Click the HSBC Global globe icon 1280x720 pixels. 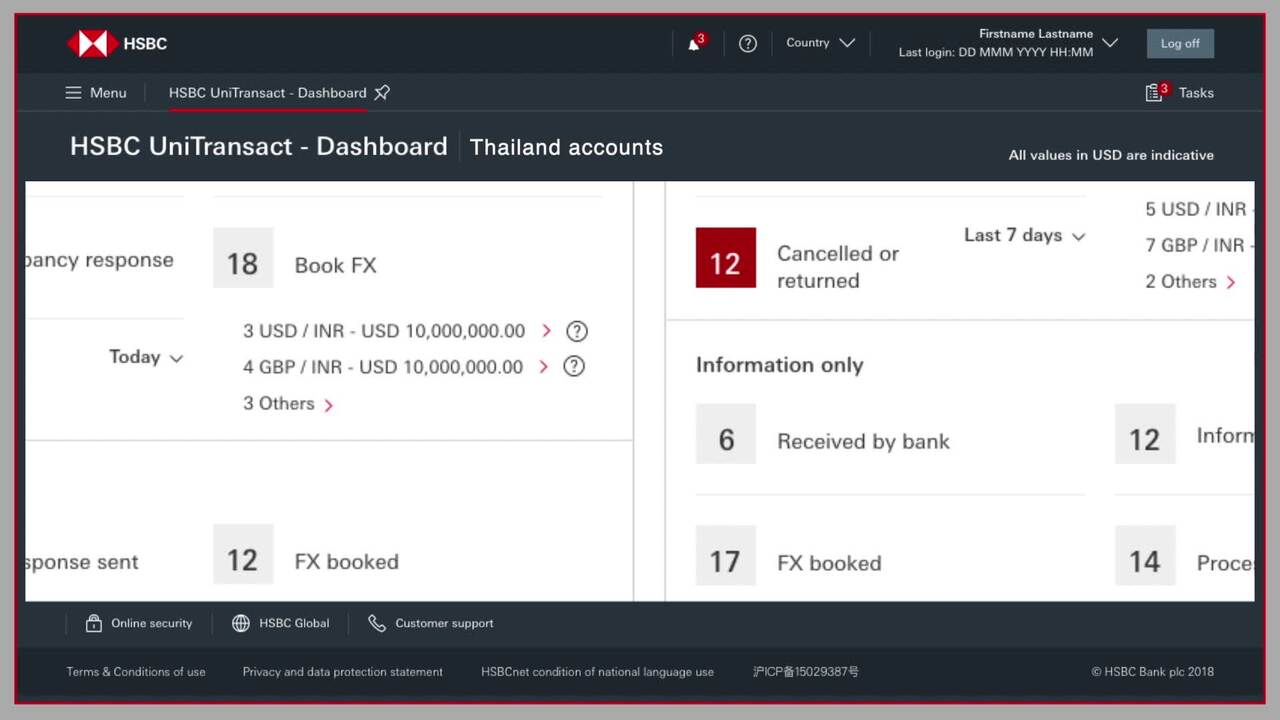[241, 623]
